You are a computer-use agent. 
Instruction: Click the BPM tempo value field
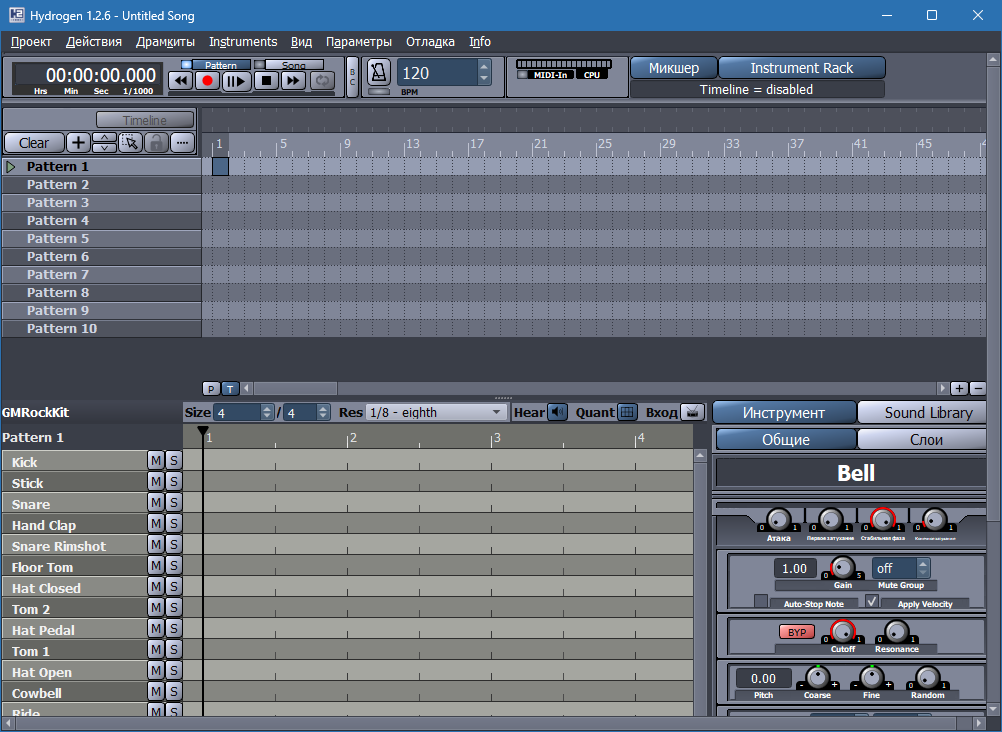pyautogui.click(x=438, y=73)
